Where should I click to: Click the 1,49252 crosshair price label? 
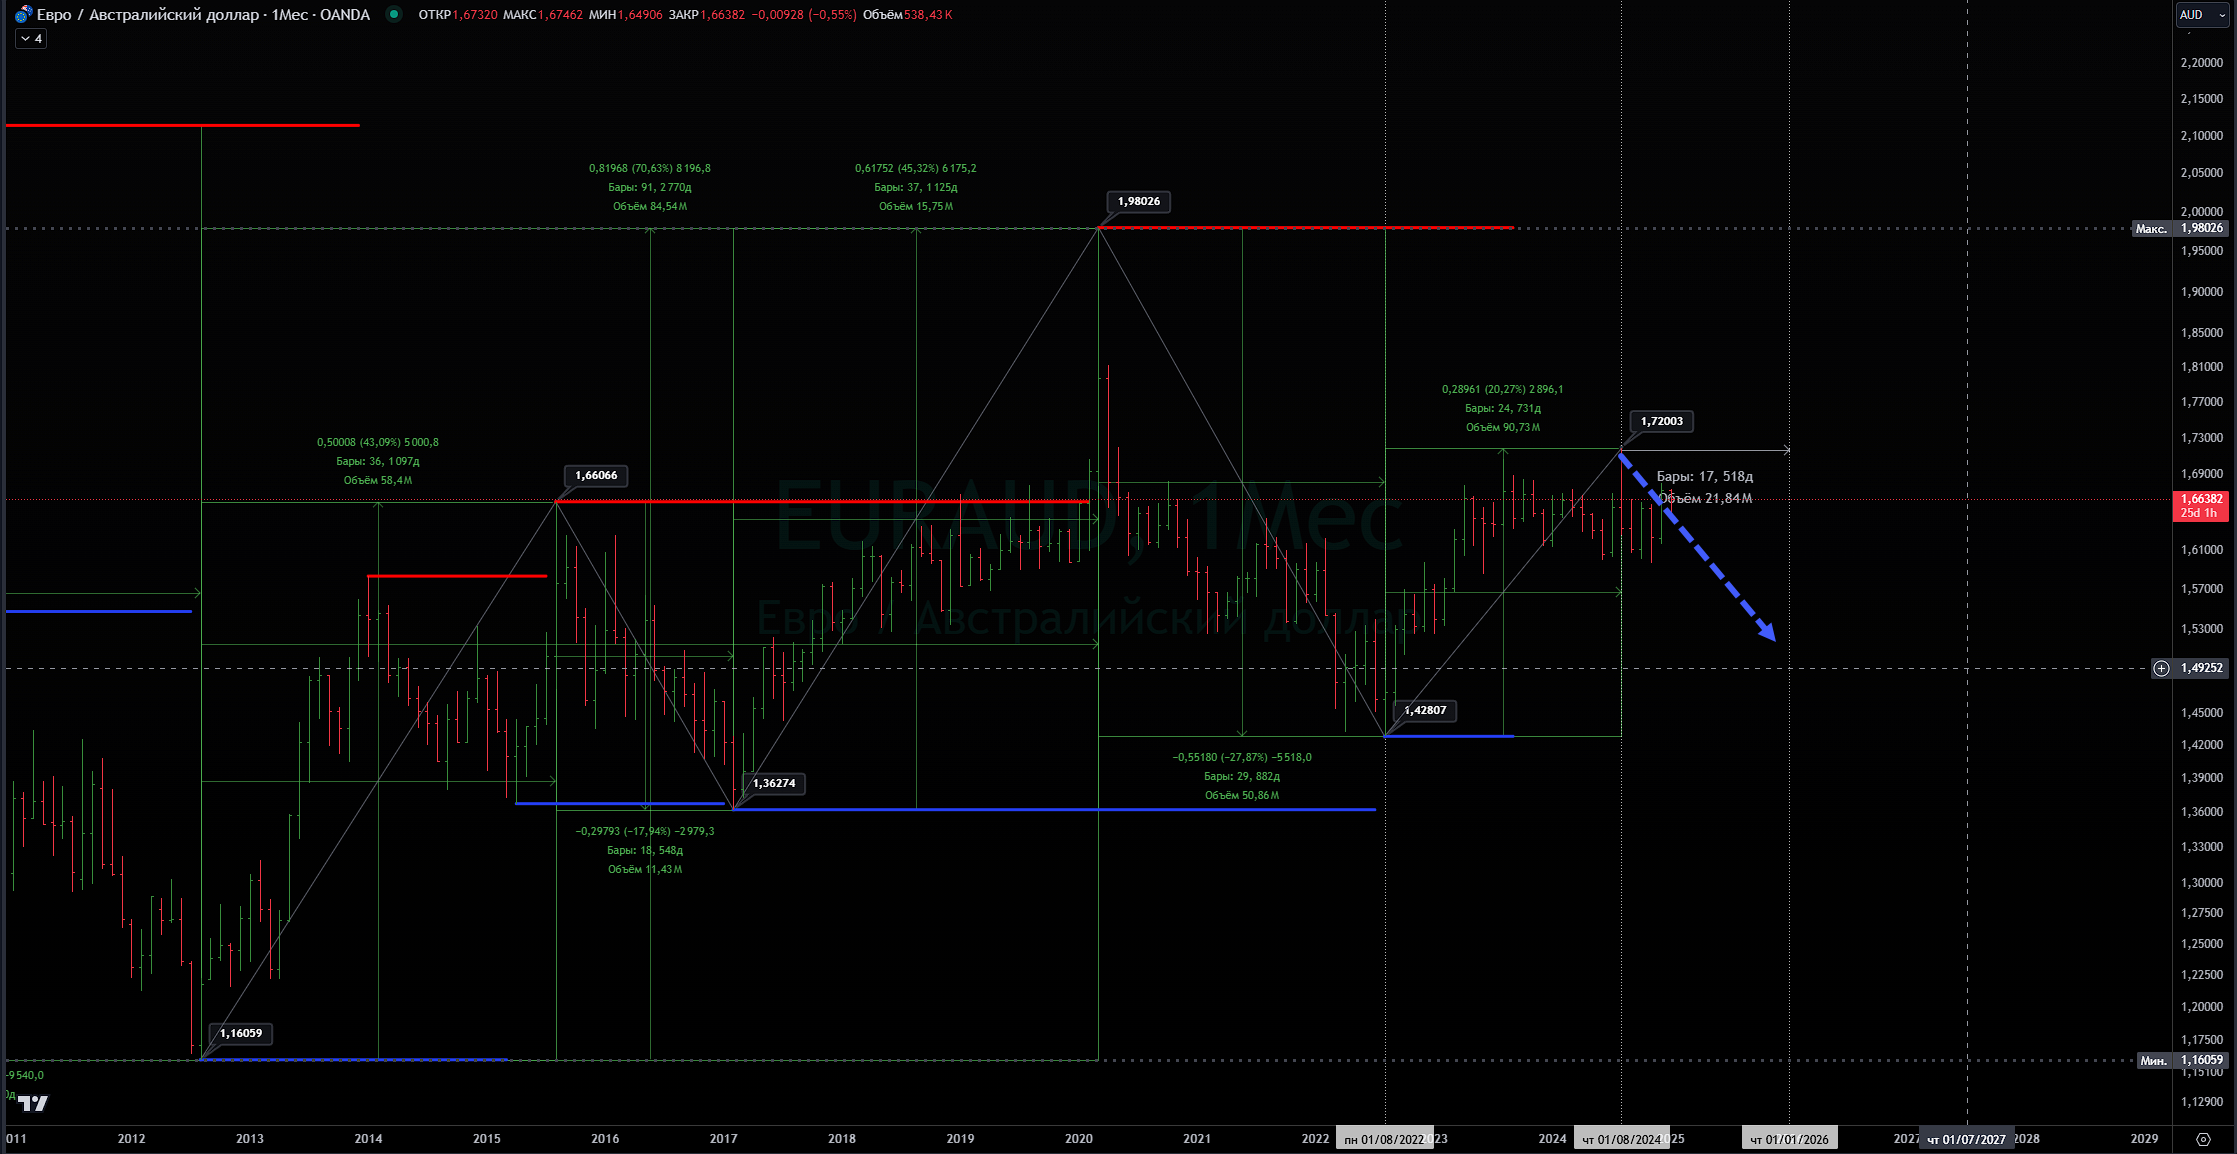pyautogui.click(x=2202, y=668)
